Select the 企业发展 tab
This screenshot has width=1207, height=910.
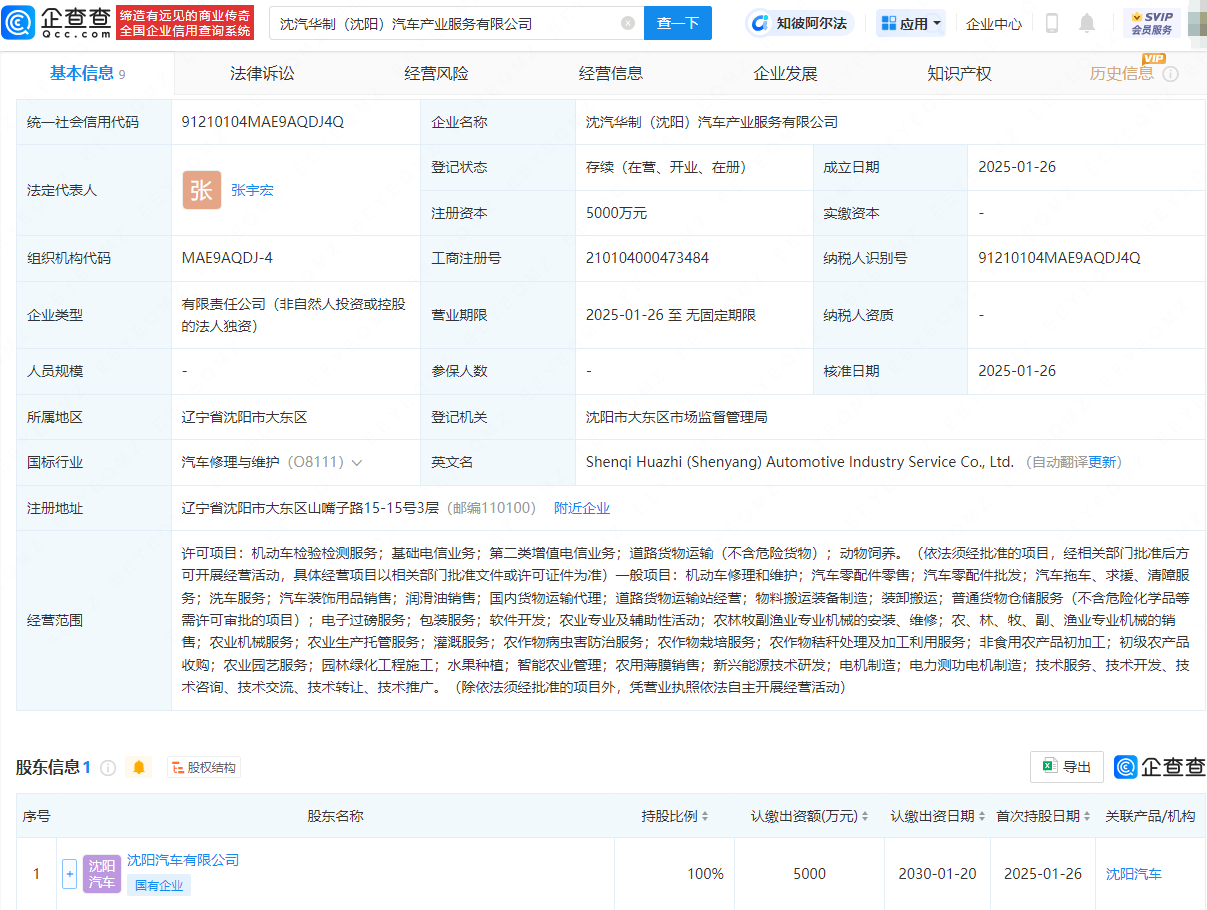click(x=785, y=73)
